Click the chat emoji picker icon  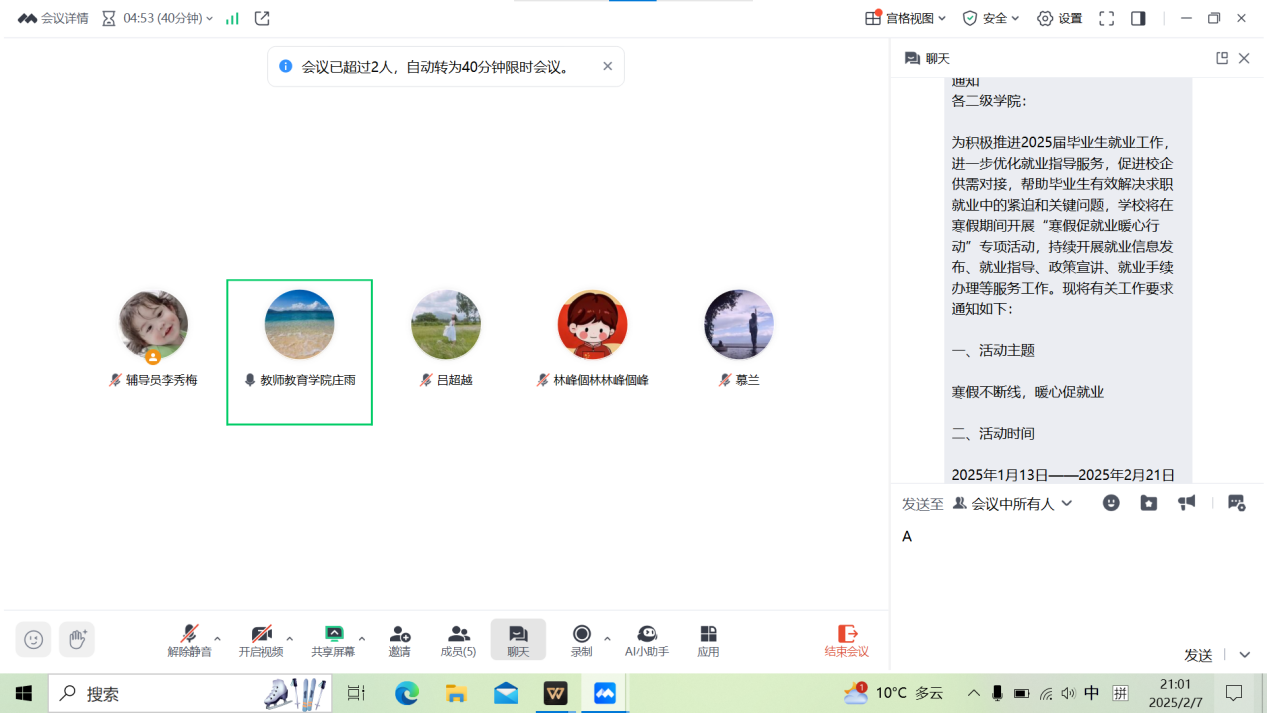click(1111, 503)
